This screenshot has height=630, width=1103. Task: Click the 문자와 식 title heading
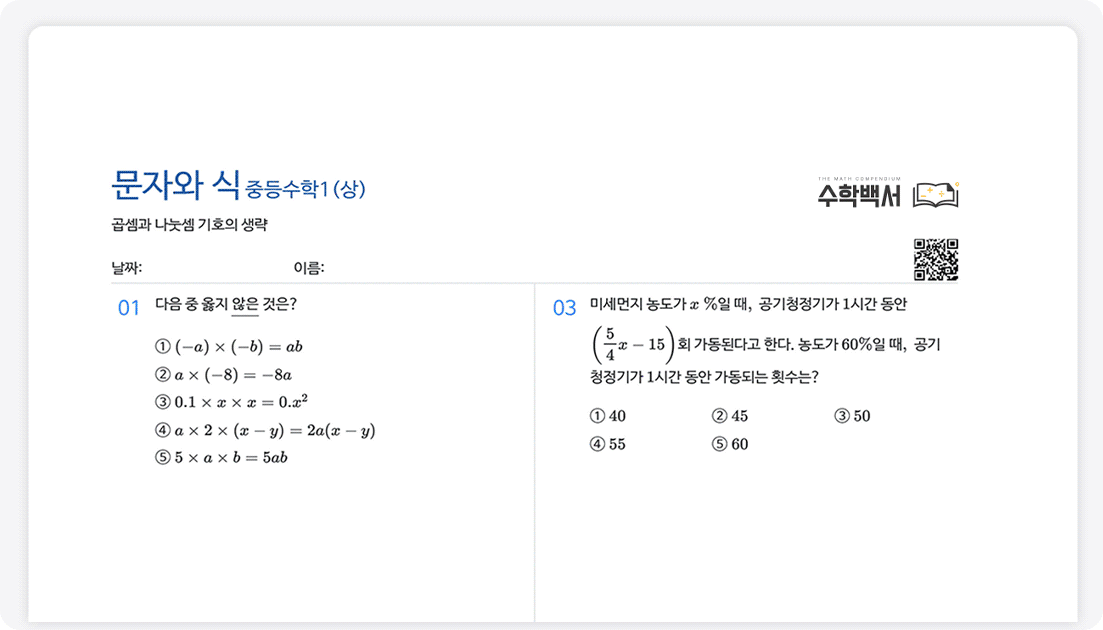pos(174,183)
